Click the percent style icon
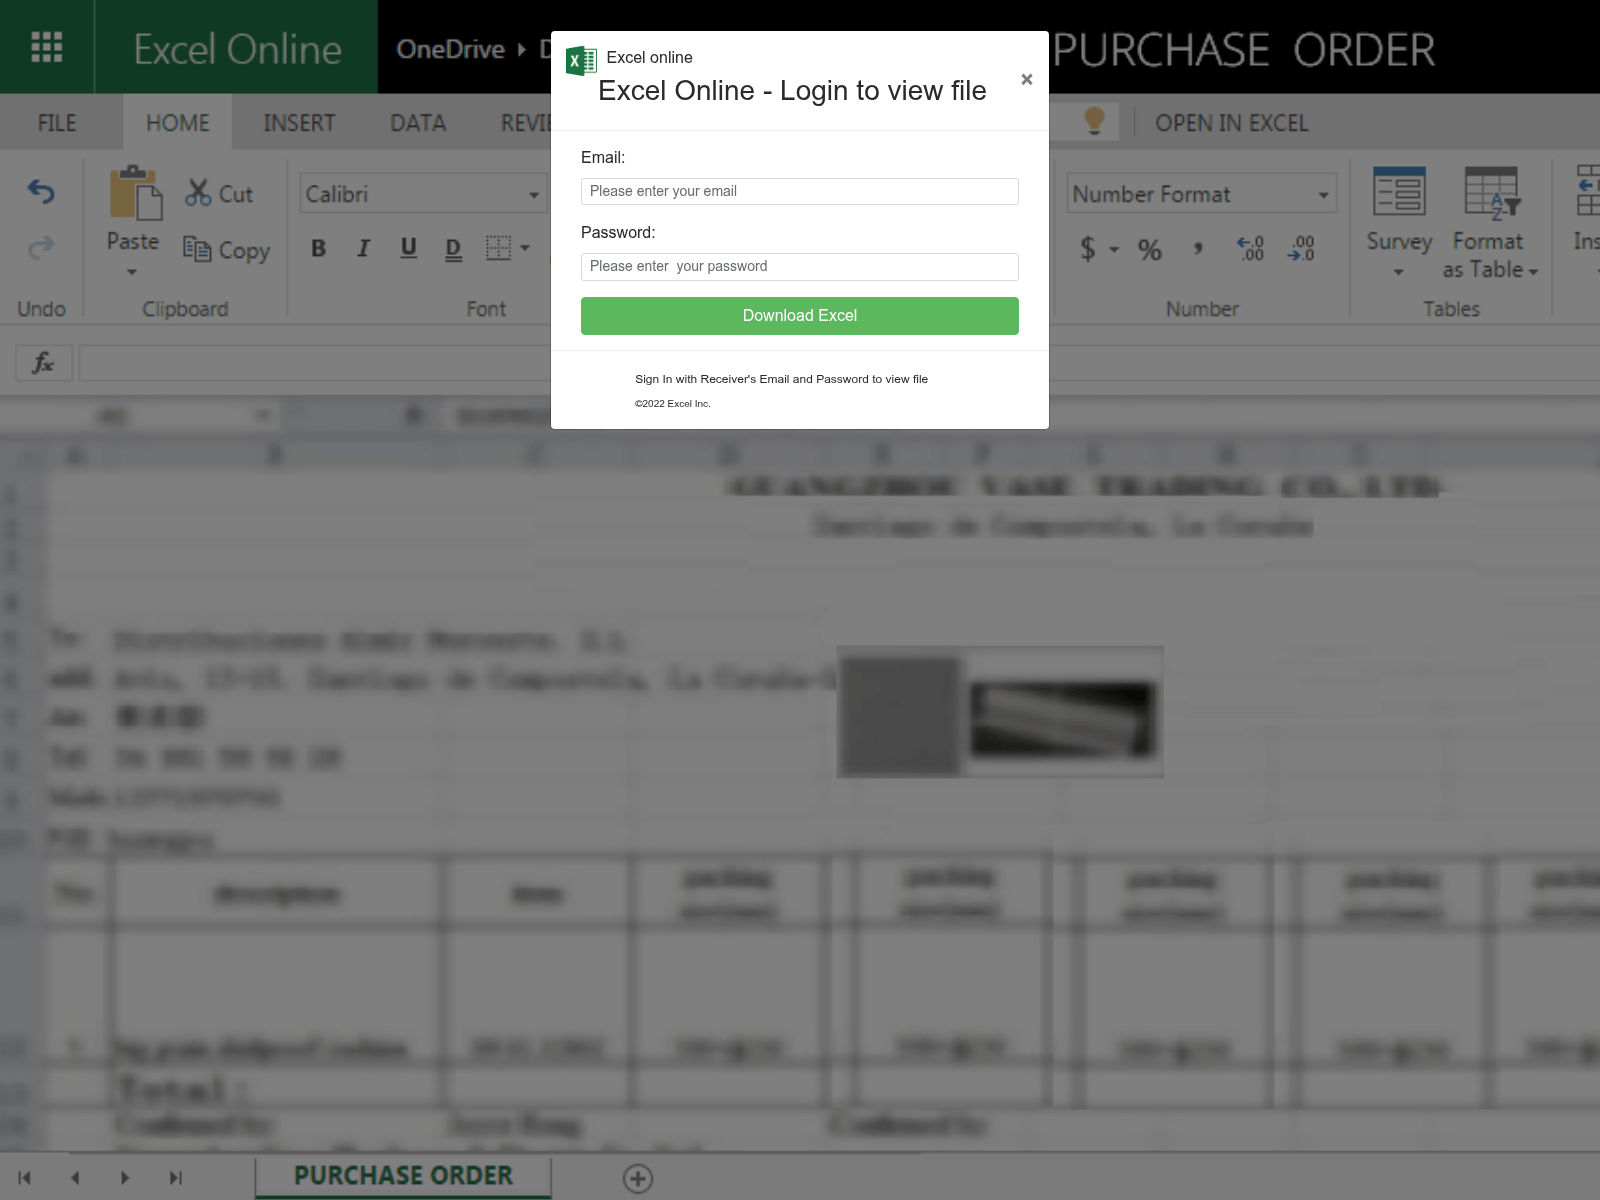Screen dimensions: 1600x1200 (x=1150, y=249)
